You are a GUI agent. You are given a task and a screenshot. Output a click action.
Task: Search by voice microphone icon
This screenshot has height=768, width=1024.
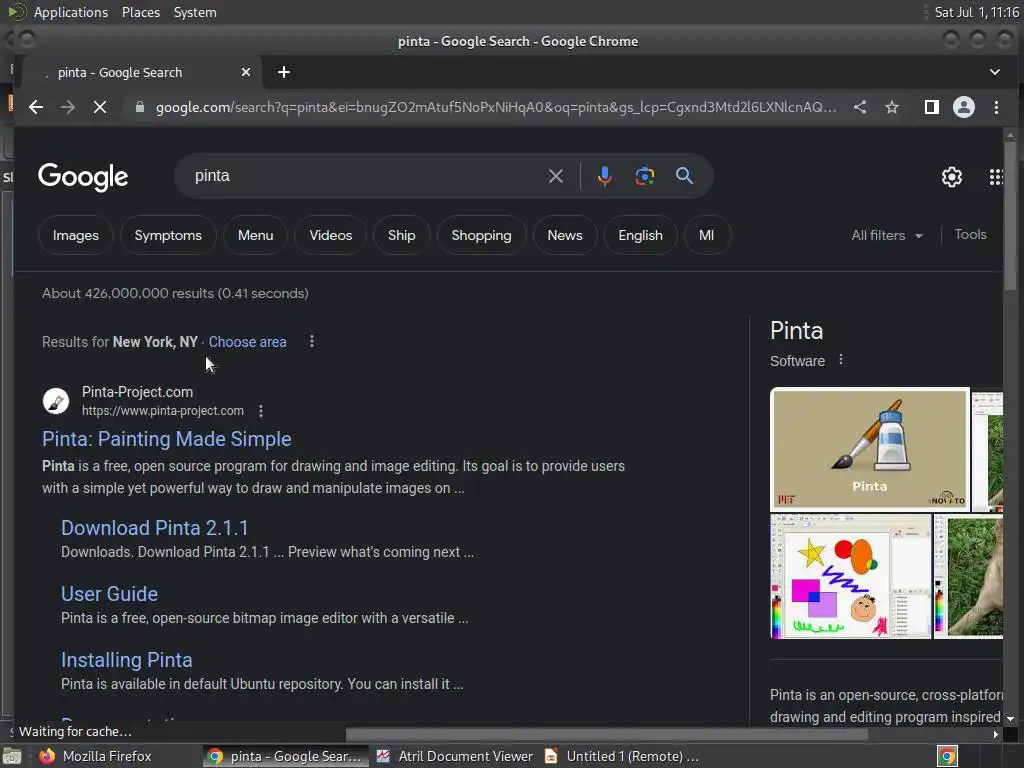pyautogui.click(x=605, y=176)
